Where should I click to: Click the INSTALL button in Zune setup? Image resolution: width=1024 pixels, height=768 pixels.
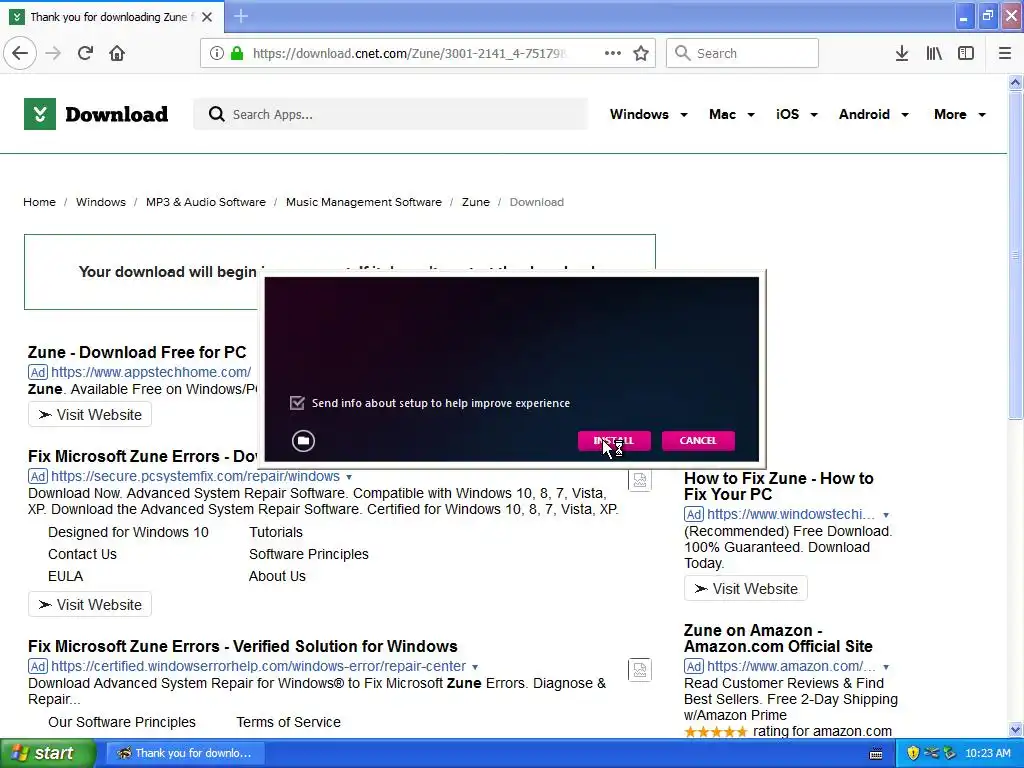pyautogui.click(x=614, y=441)
